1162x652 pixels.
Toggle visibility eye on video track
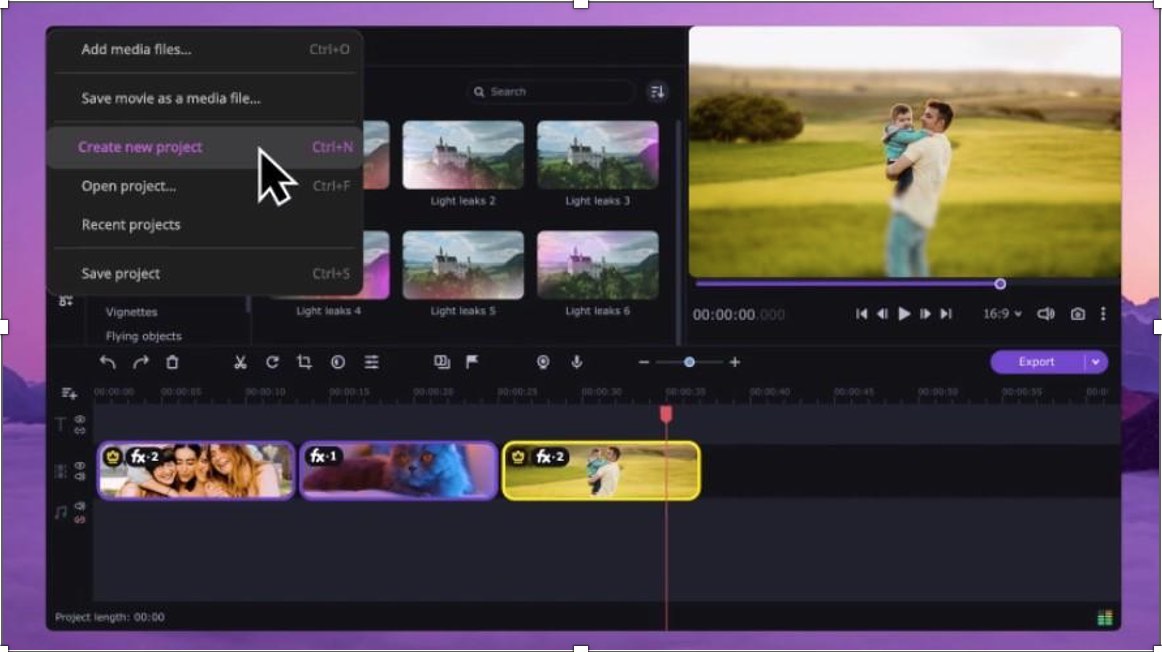pos(80,465)
